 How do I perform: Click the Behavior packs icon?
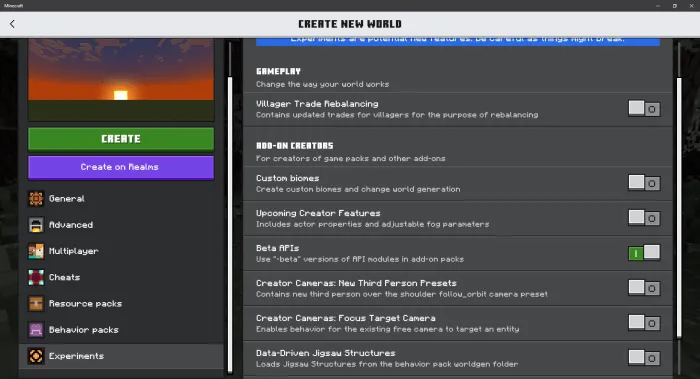pos(36,330)
